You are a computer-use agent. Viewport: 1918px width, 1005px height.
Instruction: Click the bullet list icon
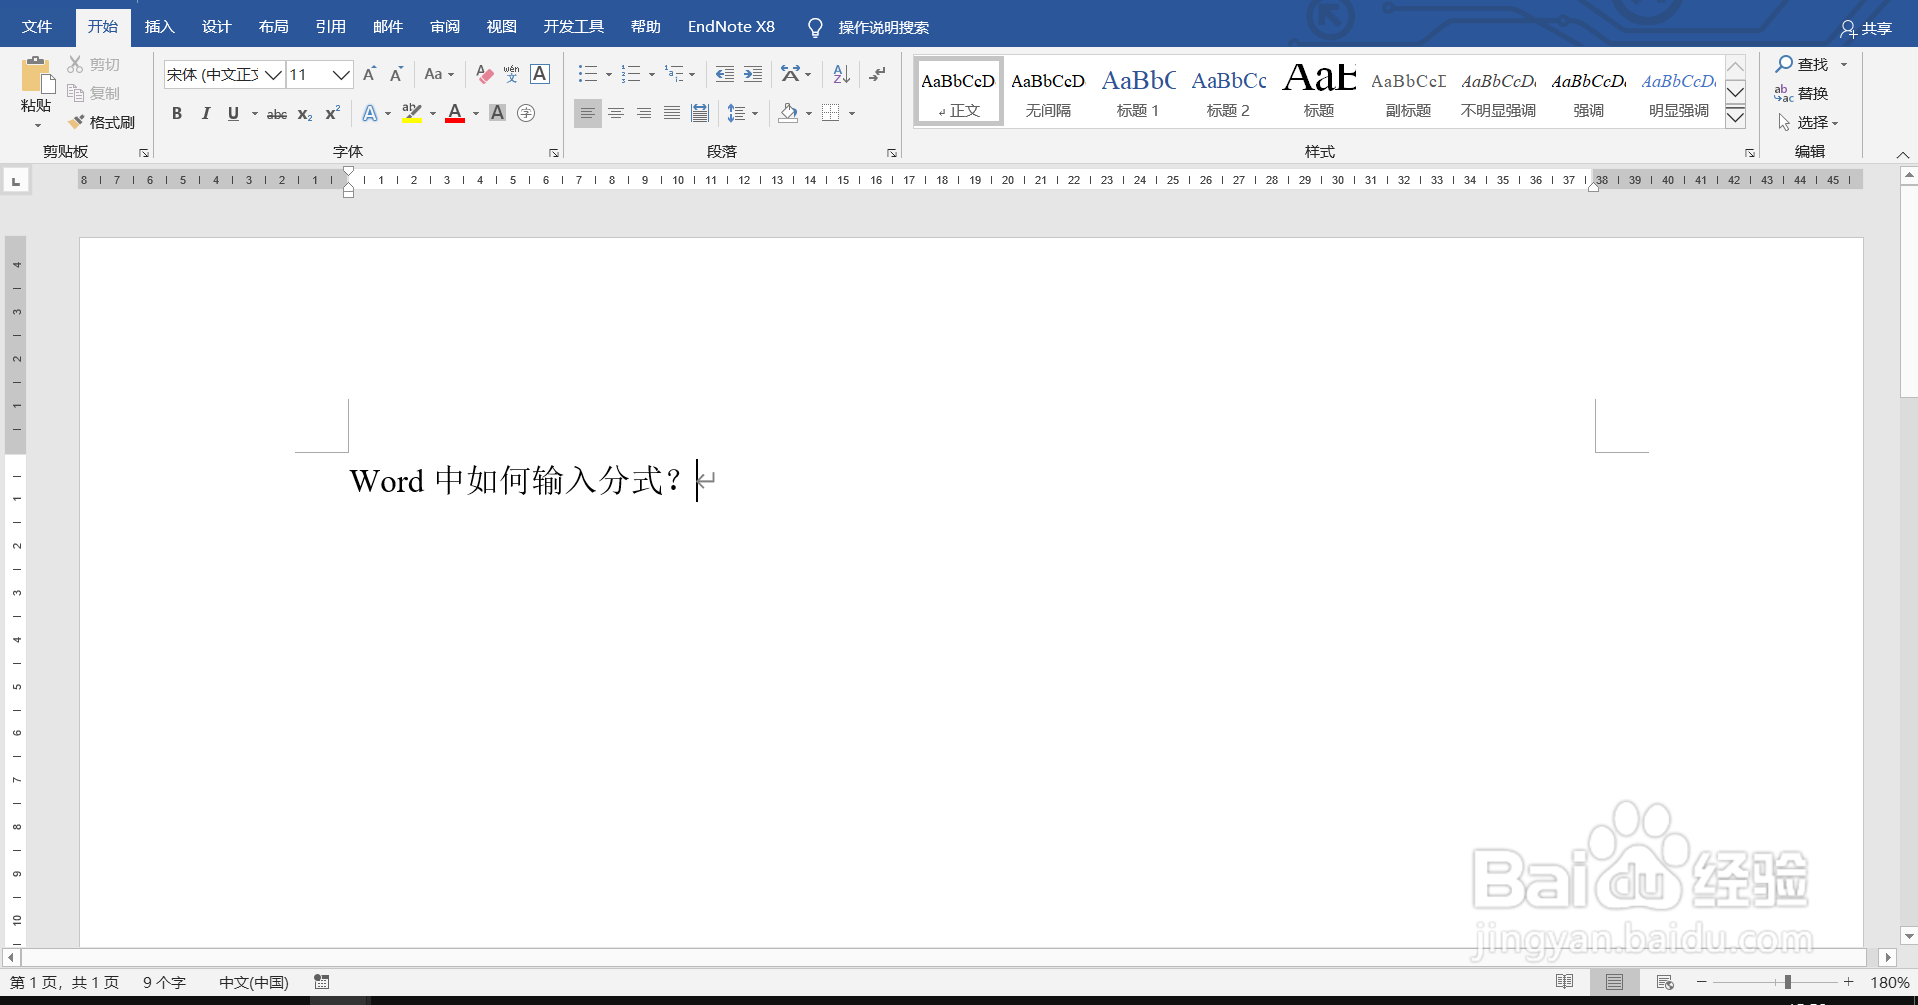click(588, 74)
